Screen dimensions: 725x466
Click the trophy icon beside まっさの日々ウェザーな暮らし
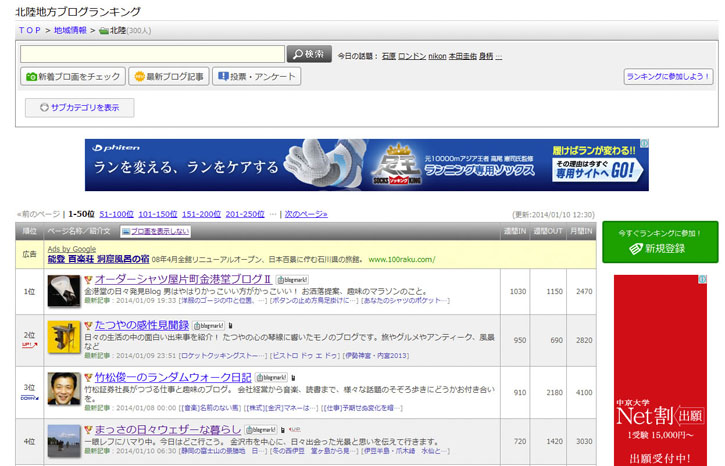pos(88,430)
